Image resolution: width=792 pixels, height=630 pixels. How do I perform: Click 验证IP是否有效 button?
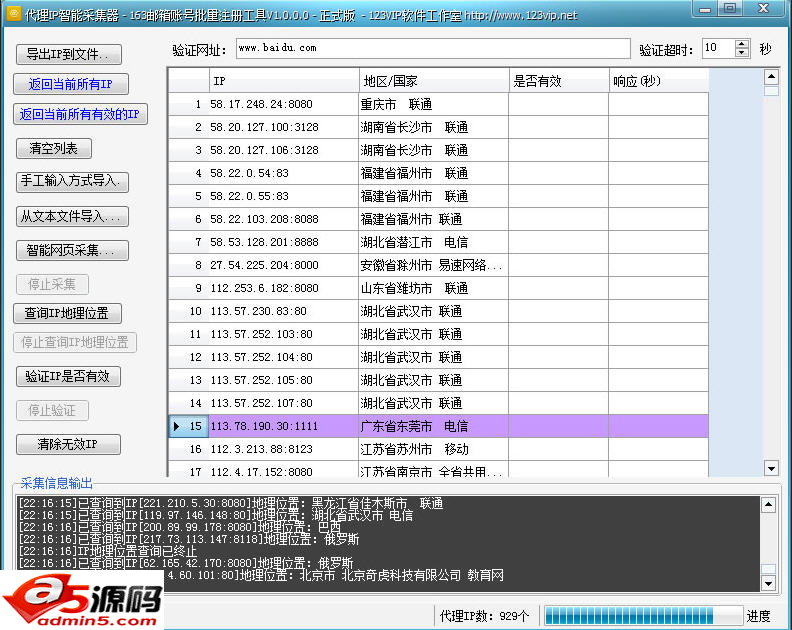[x=67, y=376]
